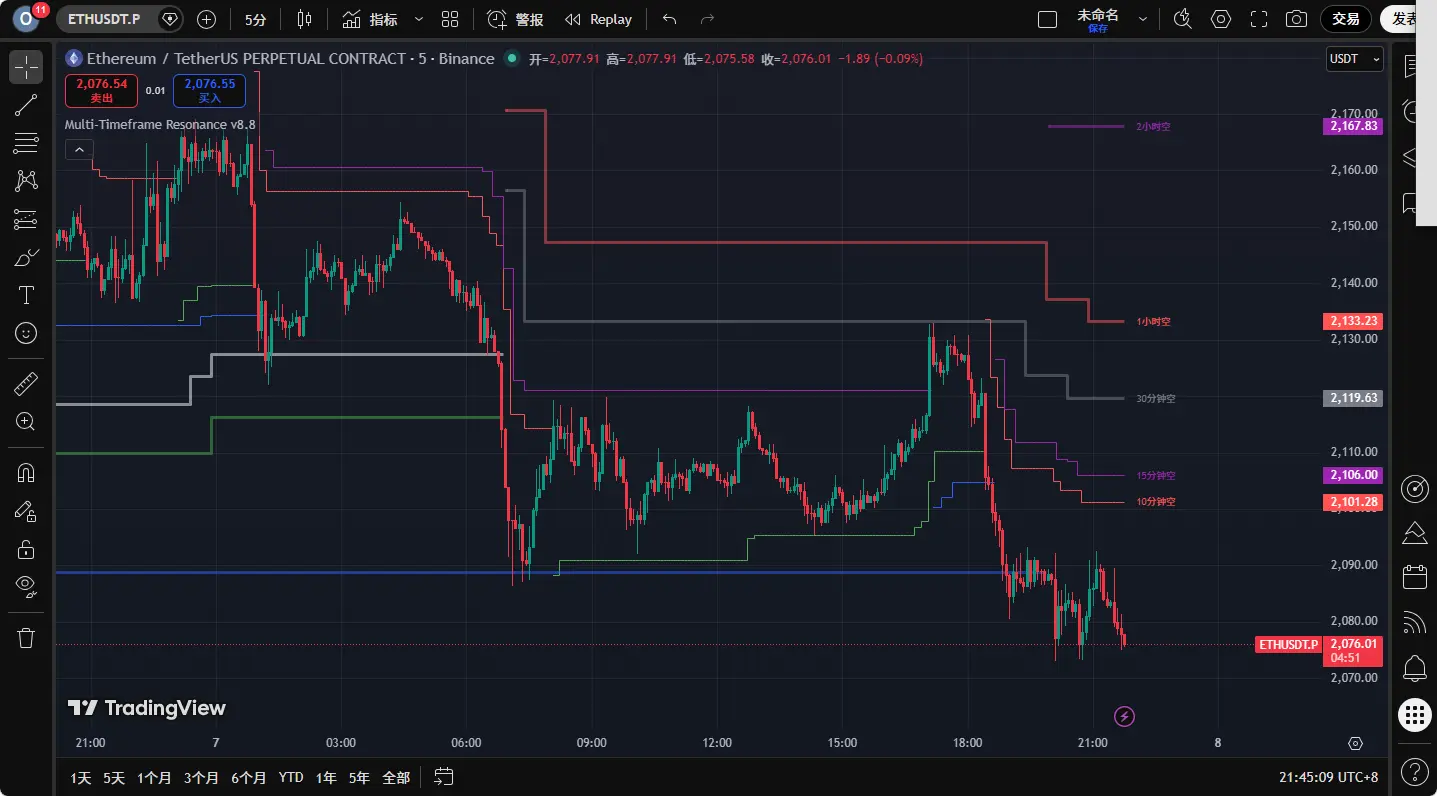1437x796 pixels.
Task: Open the mountain-shaped ideas icon in the sidebar
Action: [x=1415, y=532]
